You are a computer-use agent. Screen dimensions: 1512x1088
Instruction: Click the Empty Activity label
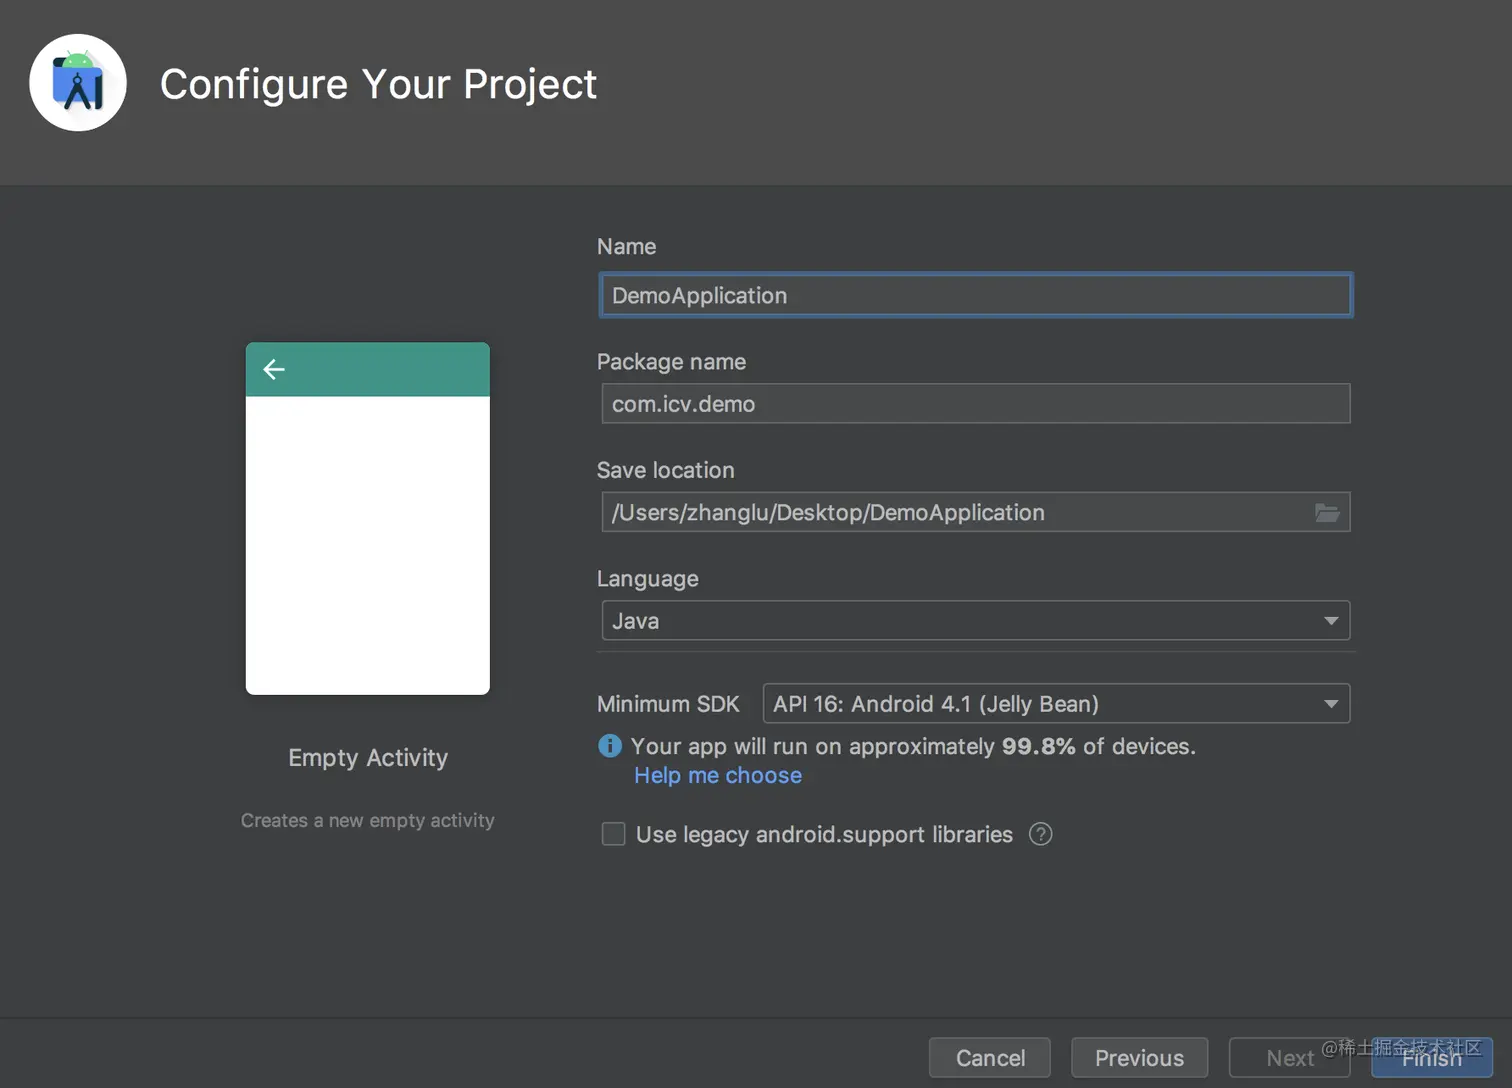368,758
